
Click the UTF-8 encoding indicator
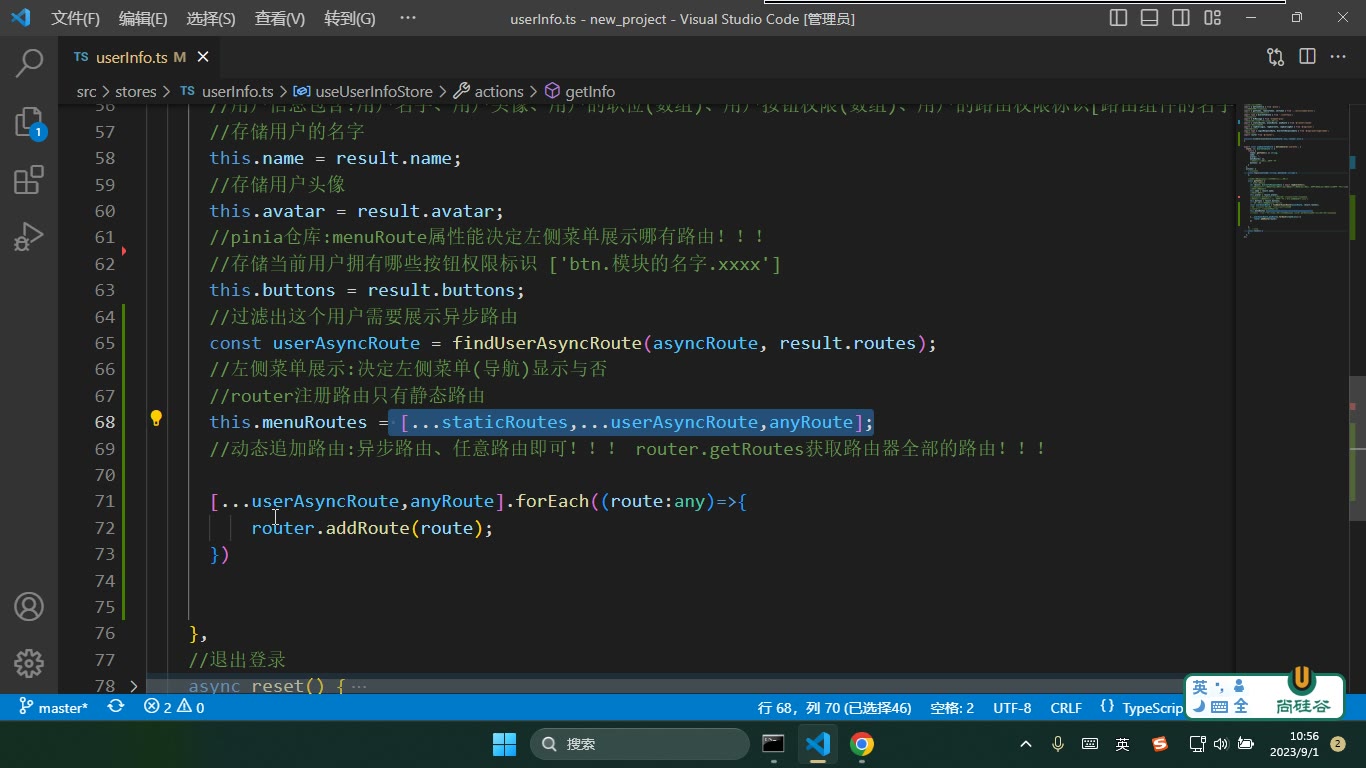coord(1012,707)
